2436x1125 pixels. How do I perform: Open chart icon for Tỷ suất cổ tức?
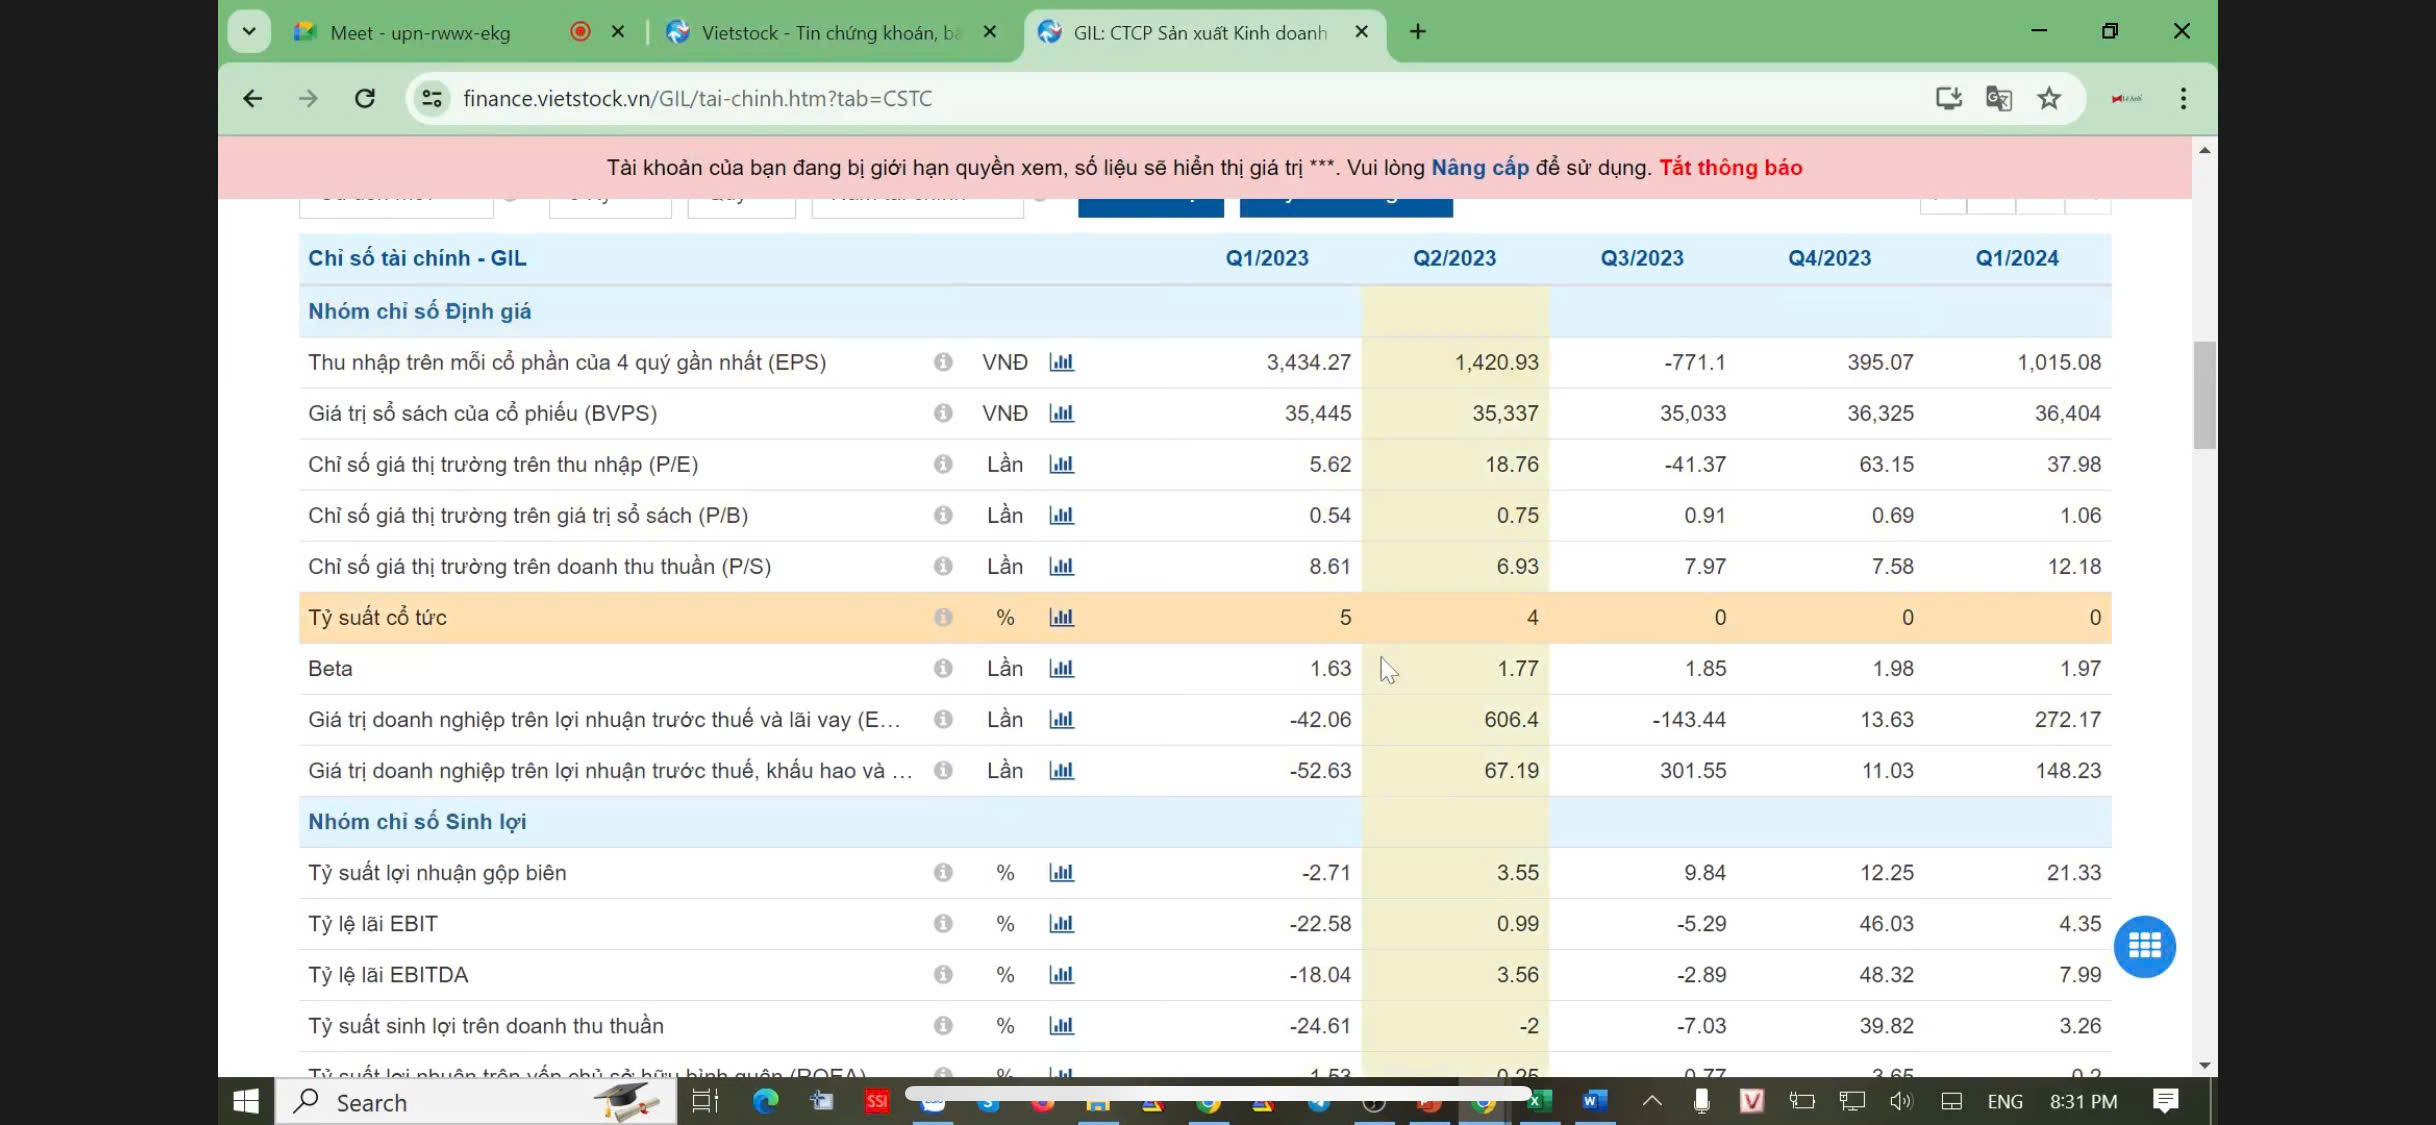[x=1061, y=617]
